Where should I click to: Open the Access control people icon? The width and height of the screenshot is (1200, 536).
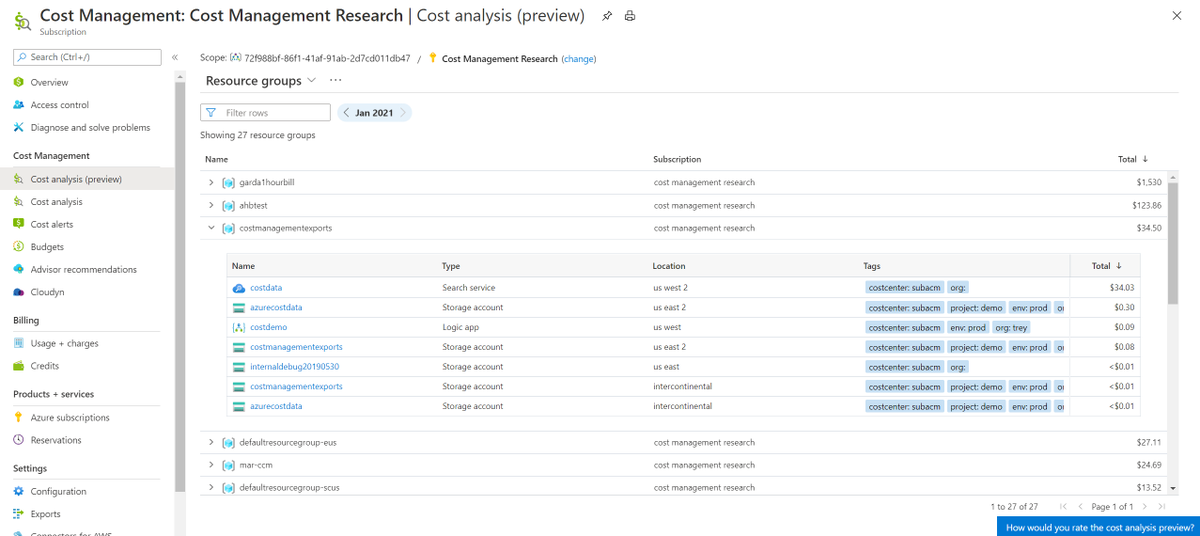pos(19,105)
